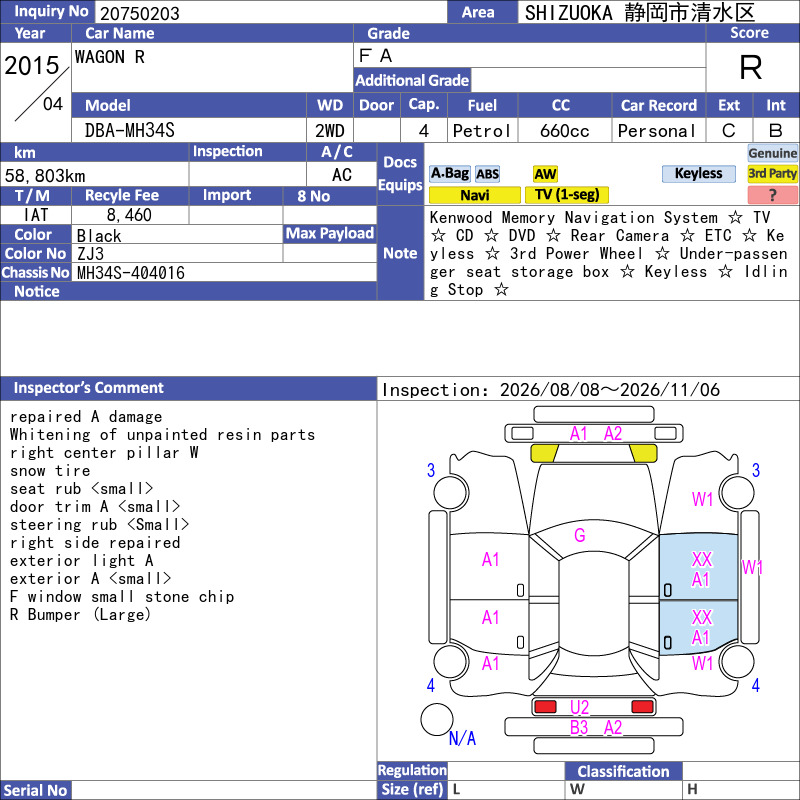Click the Additional Grade label
The width and height of the screenshot is (800, 800).
[x=412, y=80]
